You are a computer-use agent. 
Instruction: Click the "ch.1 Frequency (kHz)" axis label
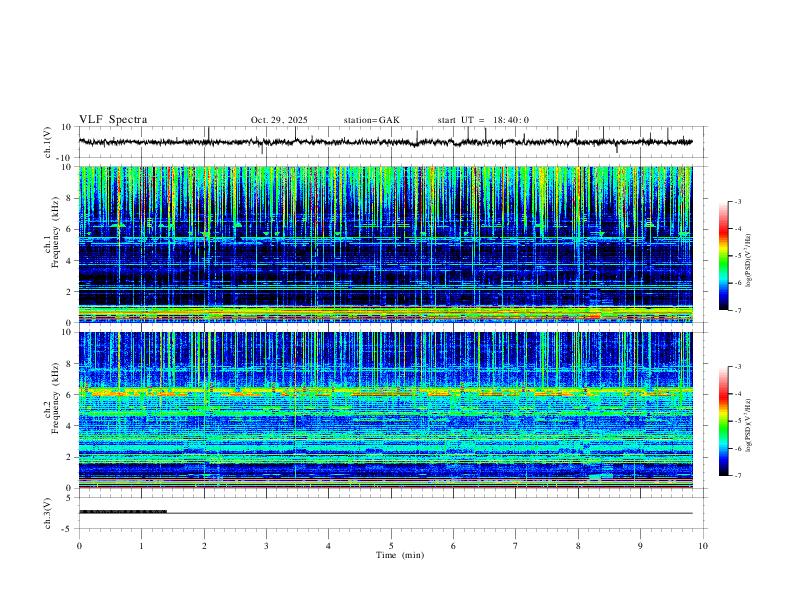(52, 230)
